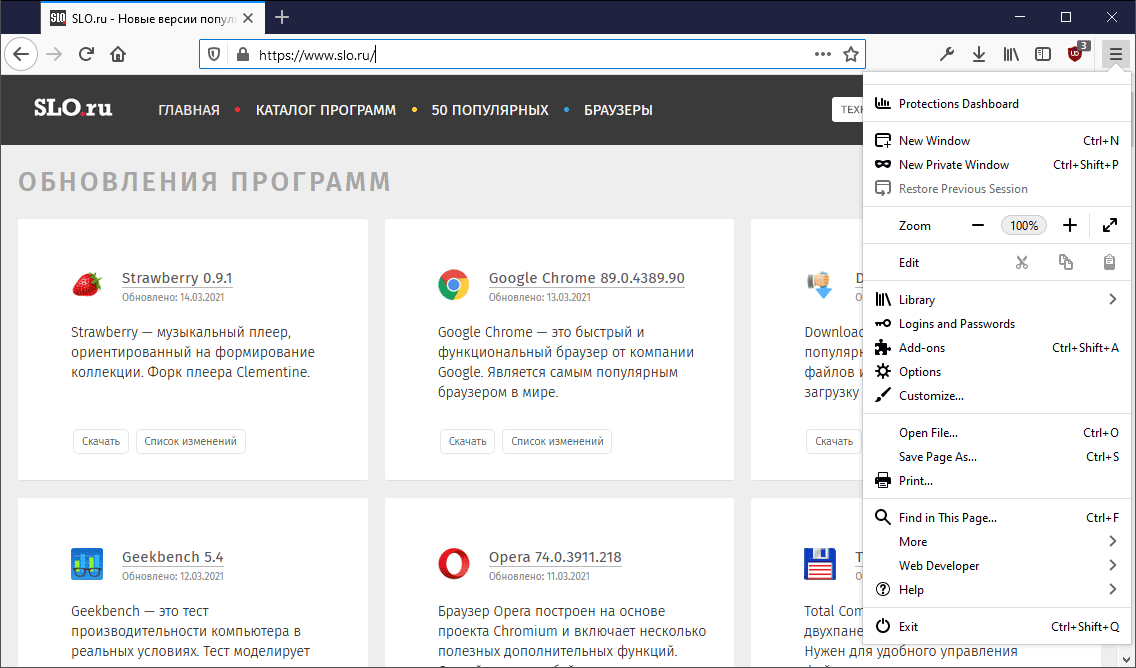Click the Opera logo icon
Image resolution: width=1136 pixels, height=668 pixels.
[454, 564]
